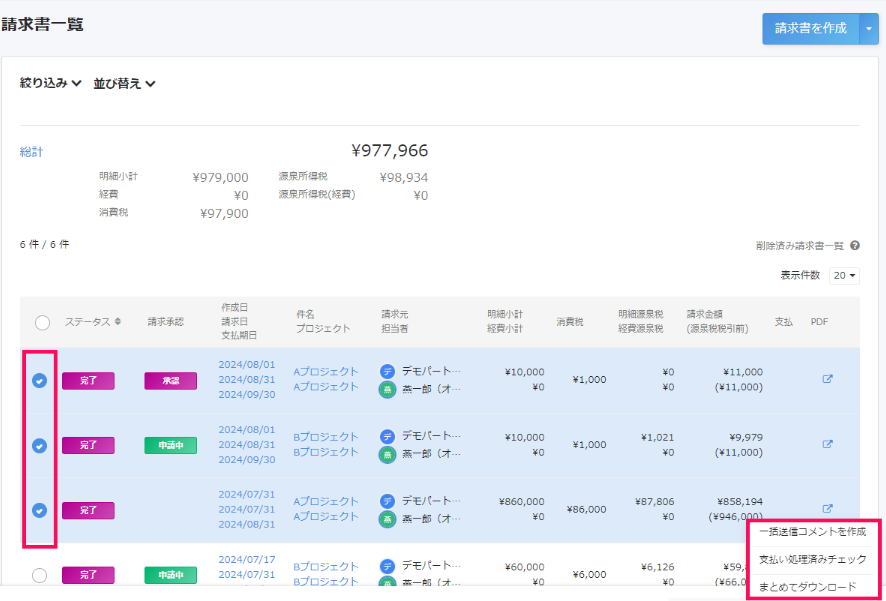Viewport: 886px width, 601px height.
Task: Click the 請求書を作成 button
Action: pyautogui.click(x=811, y=28)
